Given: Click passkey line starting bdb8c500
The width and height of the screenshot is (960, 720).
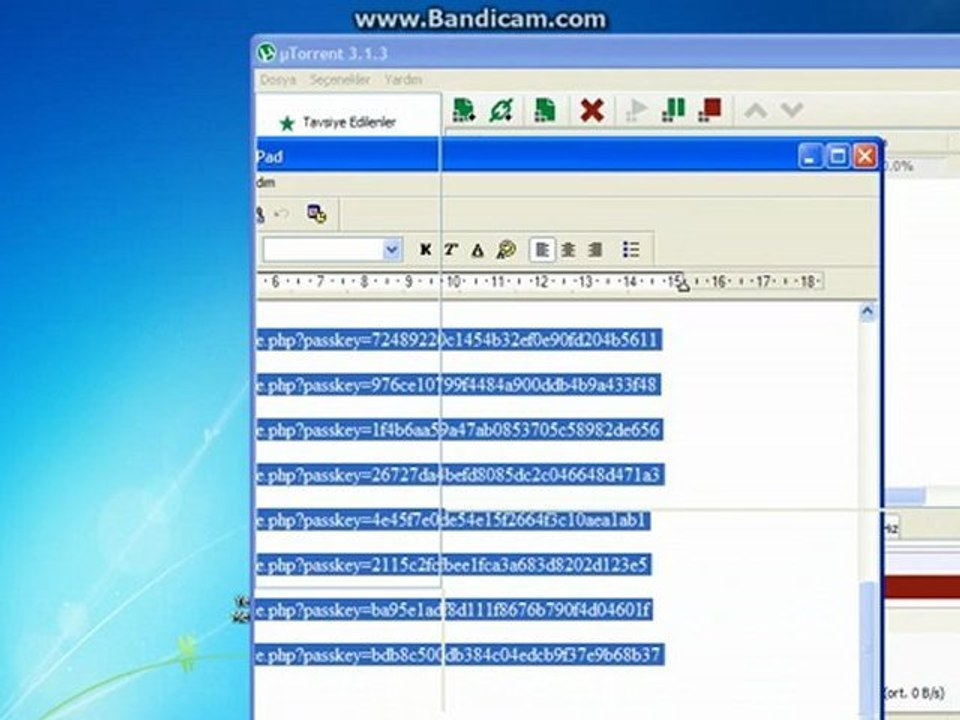Looking at the screenshot, I should coord(460,655).
